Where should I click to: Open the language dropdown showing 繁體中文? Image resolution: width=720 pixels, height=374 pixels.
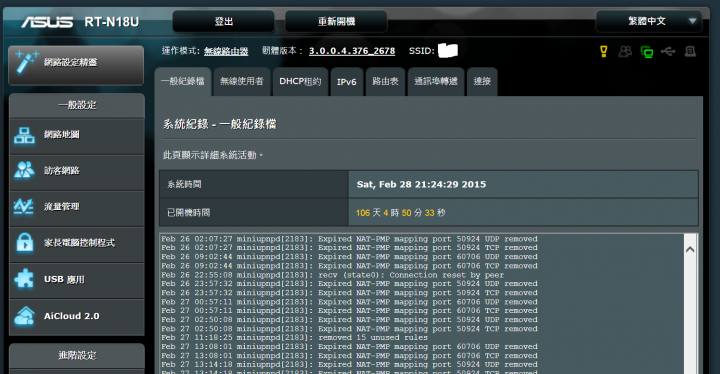point(648,21)
